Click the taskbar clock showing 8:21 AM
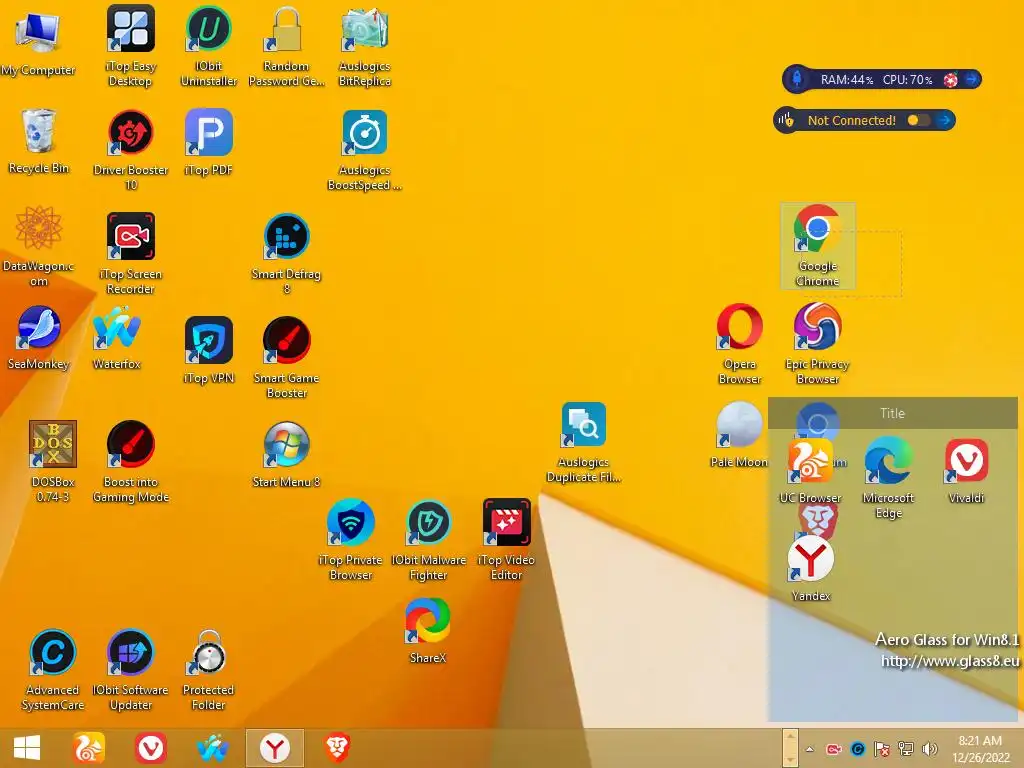1024x768 pixels. (x=980, y=749)
